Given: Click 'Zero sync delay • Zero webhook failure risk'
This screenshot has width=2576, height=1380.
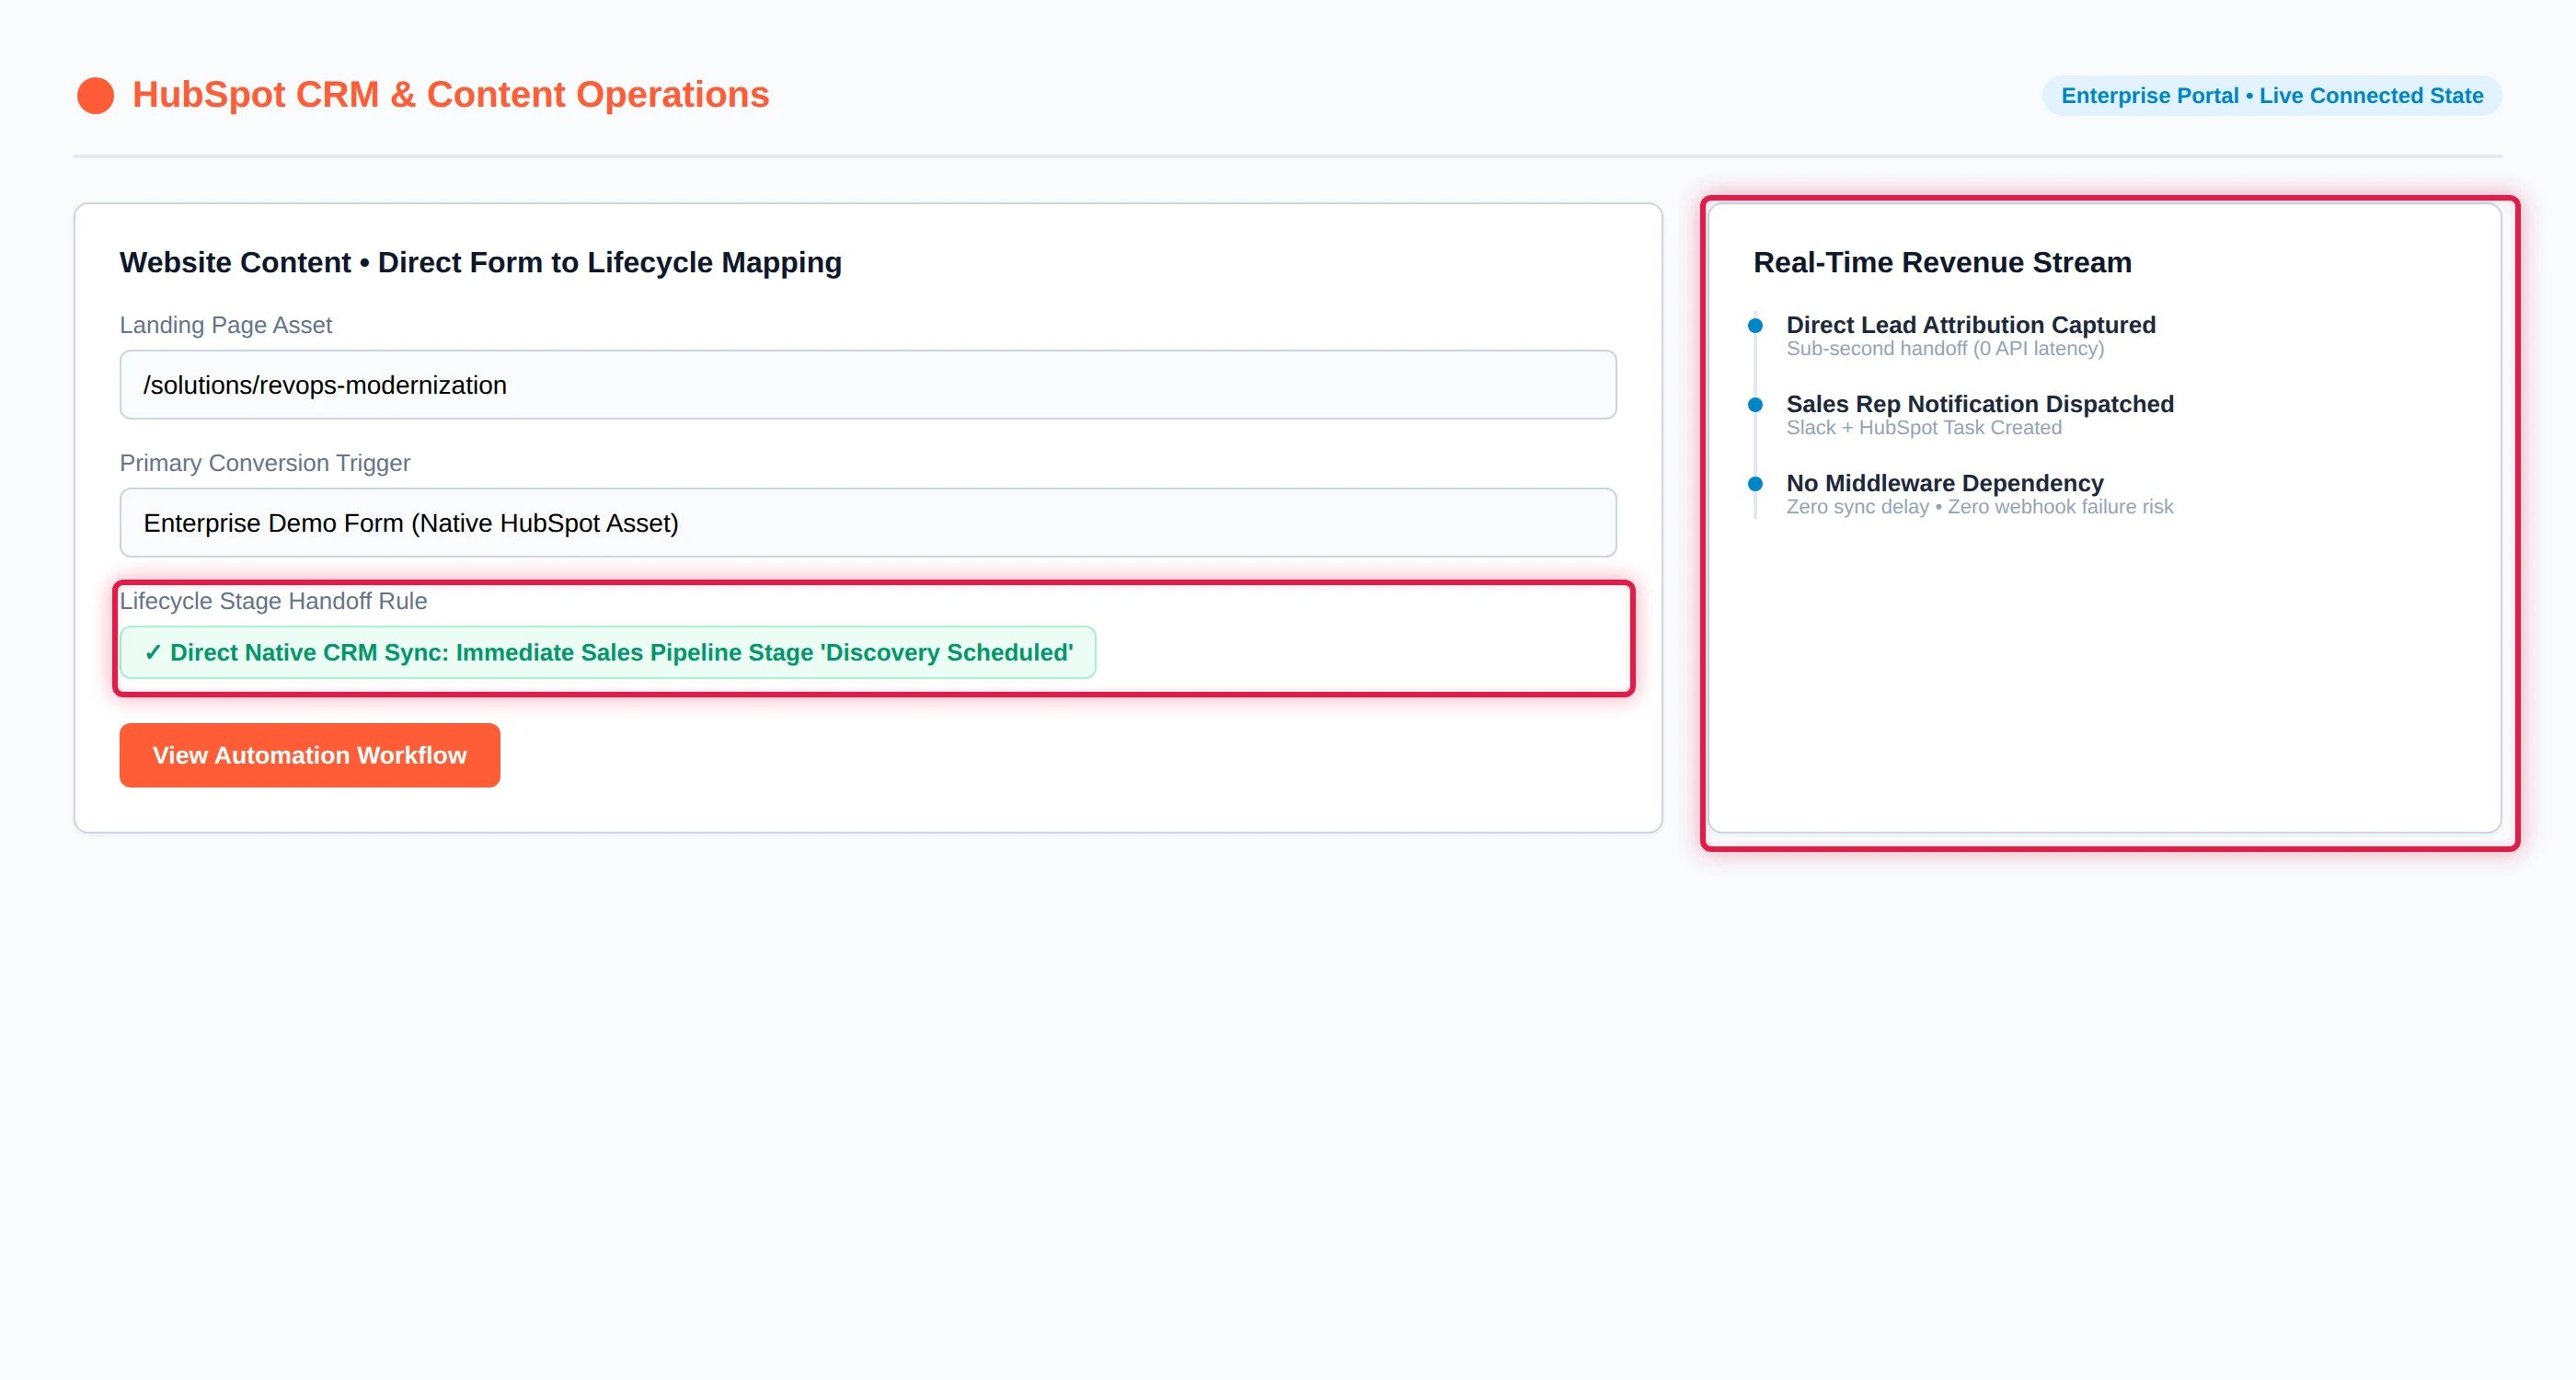Looking at the screenshot, I should [x=1979, y=506].
